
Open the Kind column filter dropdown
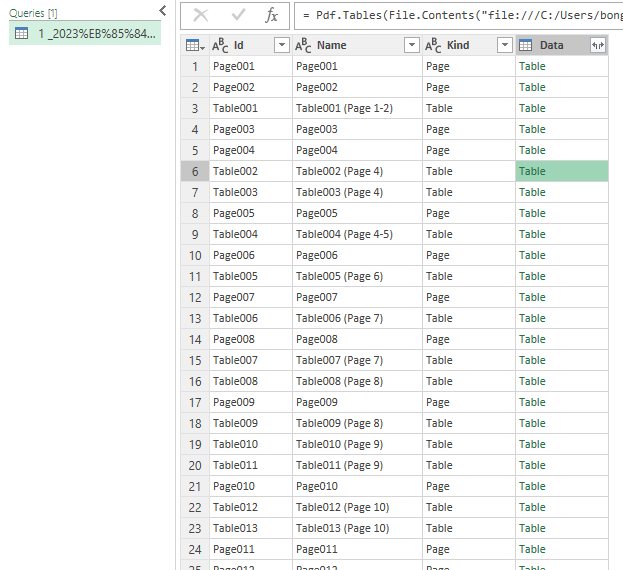pos(505,45)
